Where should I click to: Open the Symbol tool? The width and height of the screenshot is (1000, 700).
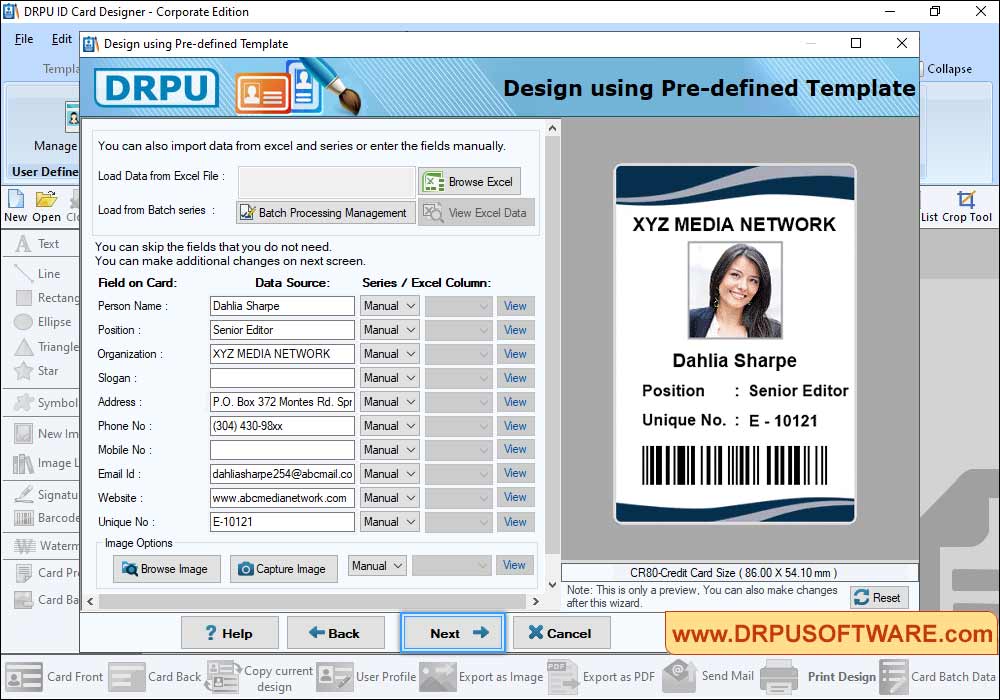pos(45,402)
